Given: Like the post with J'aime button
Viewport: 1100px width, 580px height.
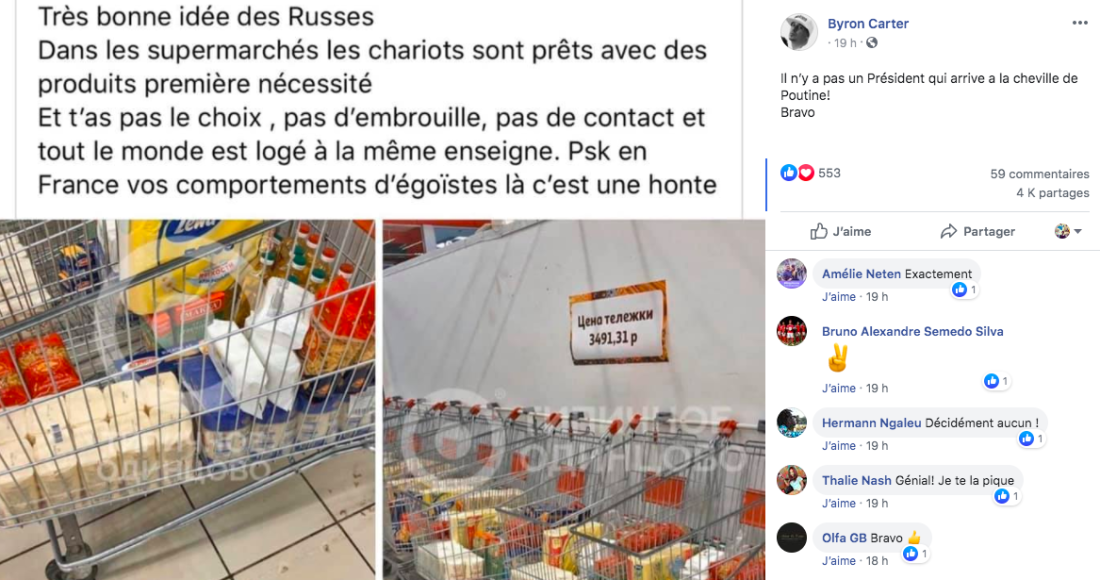Looking at the screenshot, I should pyautogui.click(x=840, y=231).
